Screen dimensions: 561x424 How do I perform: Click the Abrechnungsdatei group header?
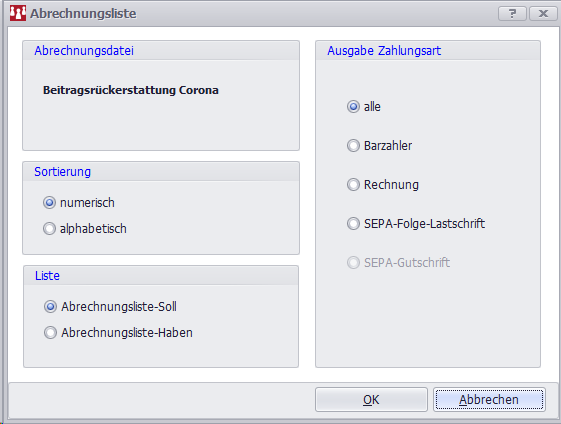[x=84, y=51]
